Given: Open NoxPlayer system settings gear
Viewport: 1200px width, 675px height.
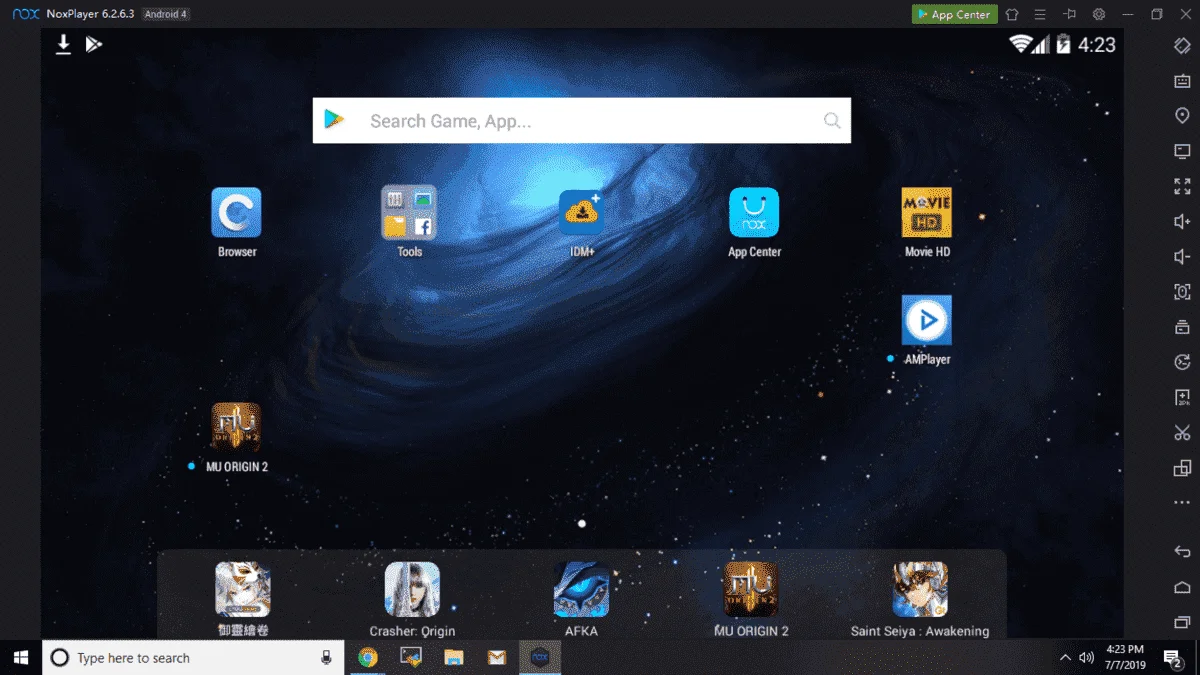Looking at the screenshot, I should point(1099,14).
